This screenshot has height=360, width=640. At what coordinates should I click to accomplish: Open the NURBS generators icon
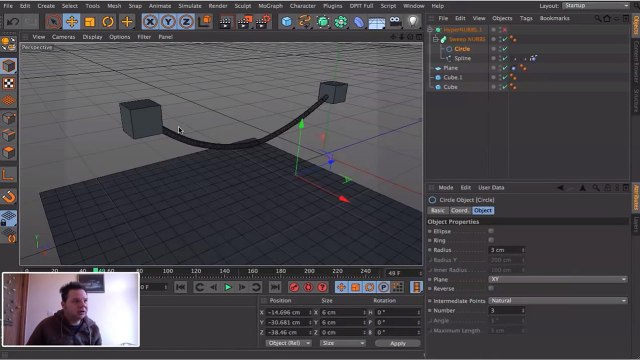(x=323, y=22)
